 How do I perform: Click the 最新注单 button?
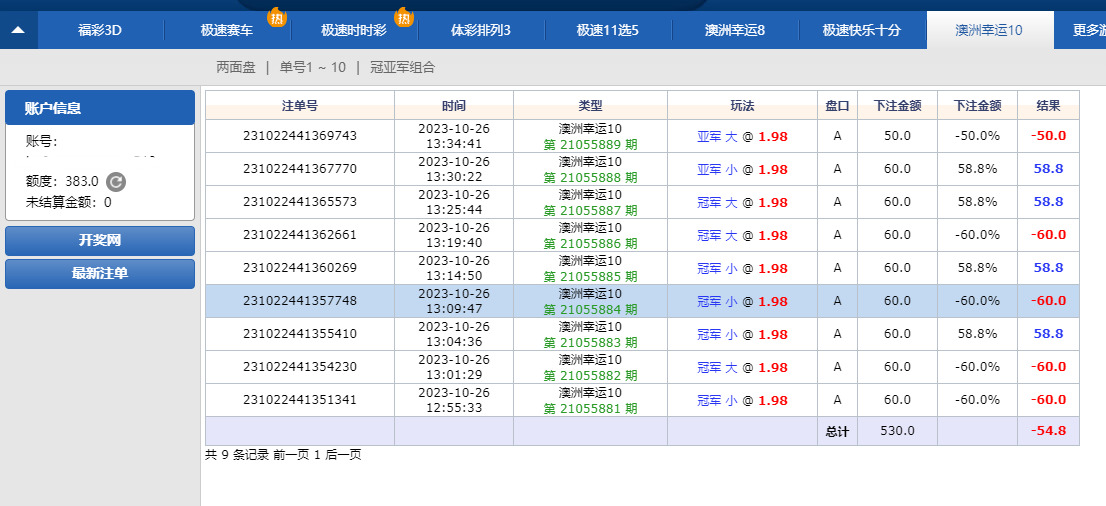tap(100, 273)
